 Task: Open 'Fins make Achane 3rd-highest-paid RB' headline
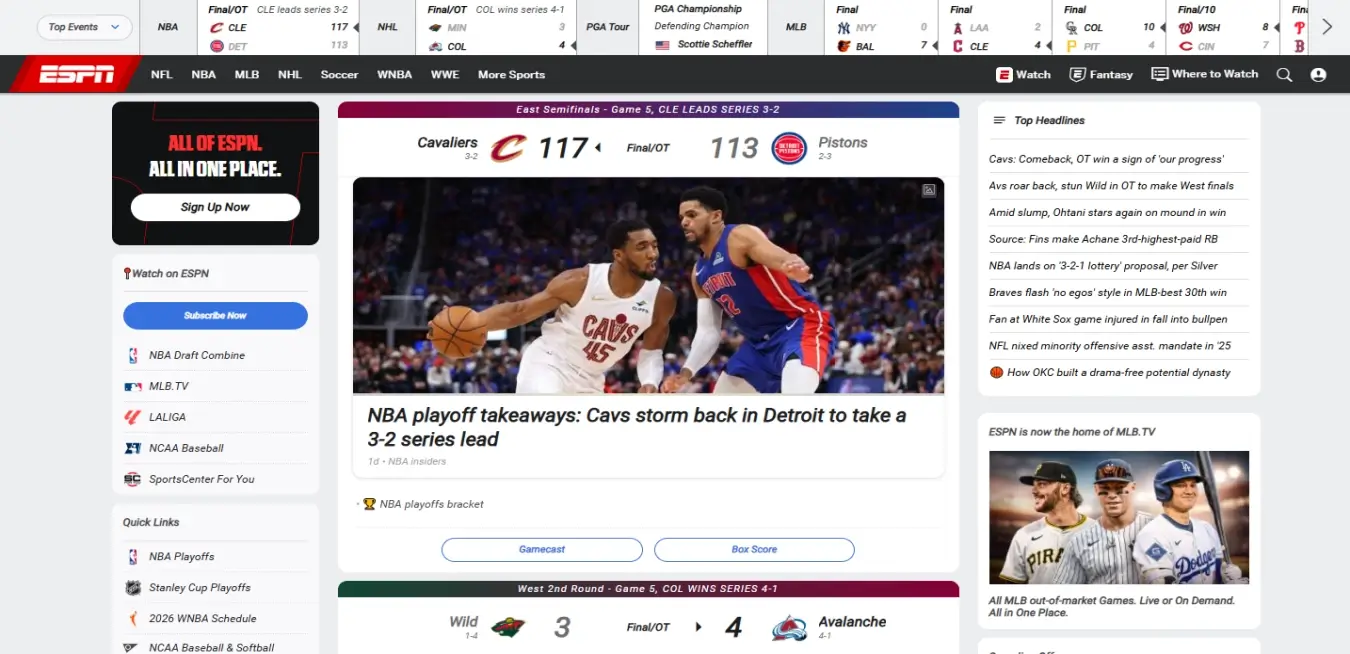pyautogui.click(x=1103, y=239)
